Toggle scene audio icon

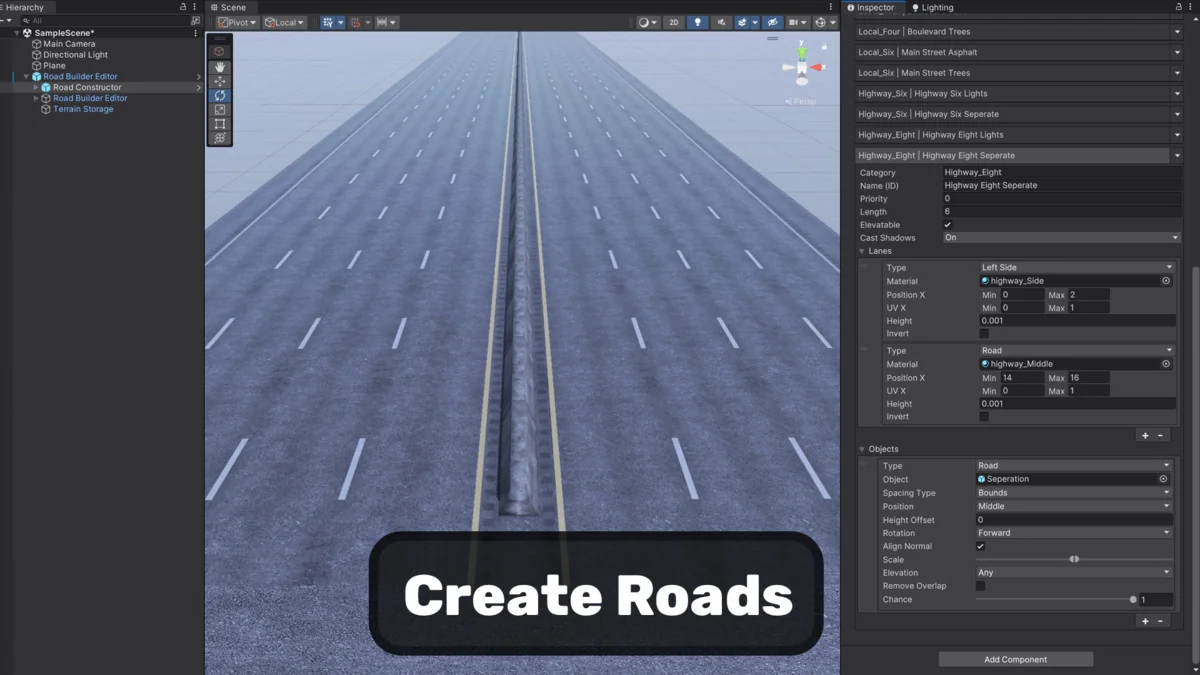(721, 22)
